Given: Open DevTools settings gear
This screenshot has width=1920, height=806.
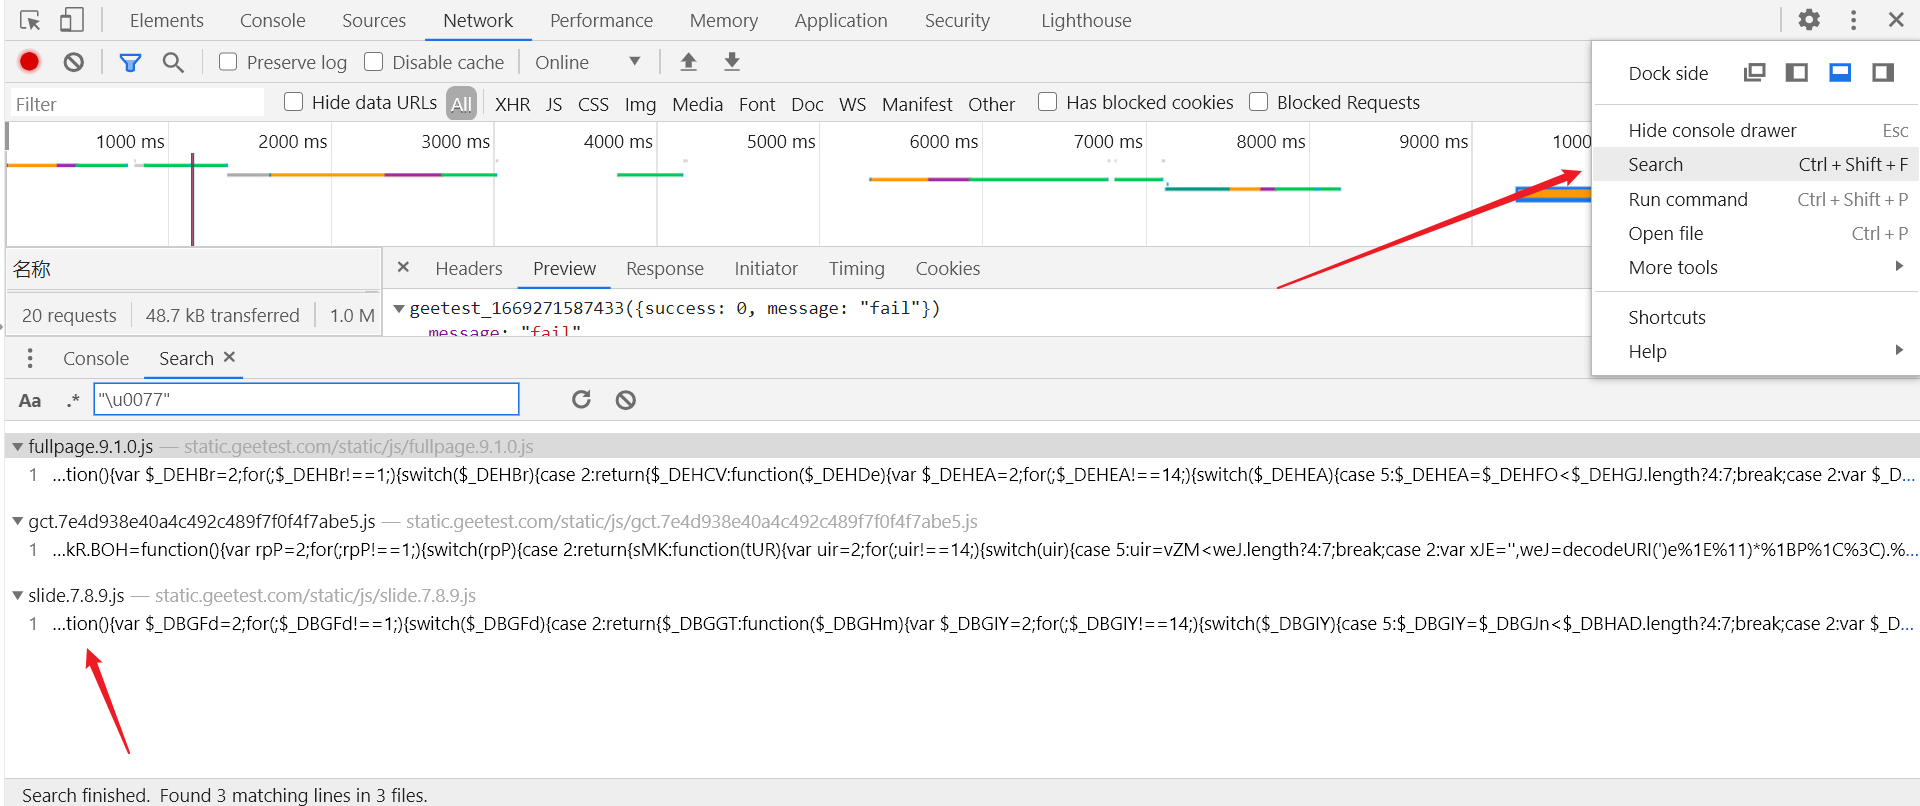Looking at the screenshot, I should pos(1809,20).
